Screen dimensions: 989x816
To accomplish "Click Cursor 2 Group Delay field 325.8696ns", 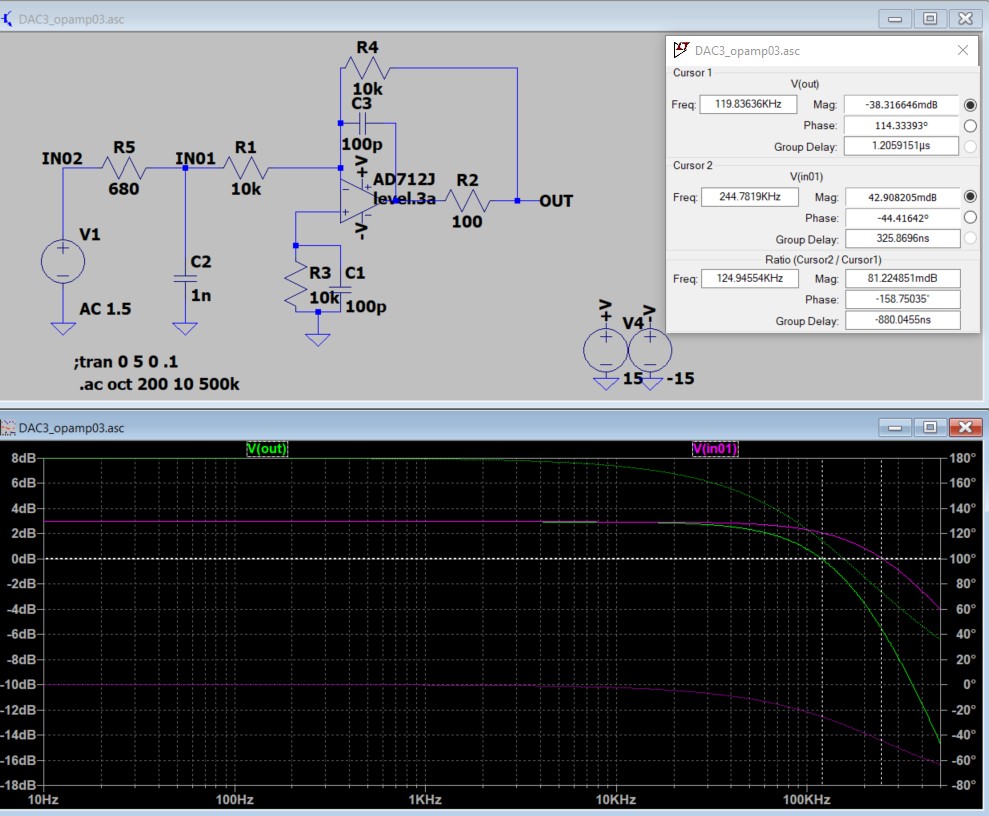I will pos(903,238).
